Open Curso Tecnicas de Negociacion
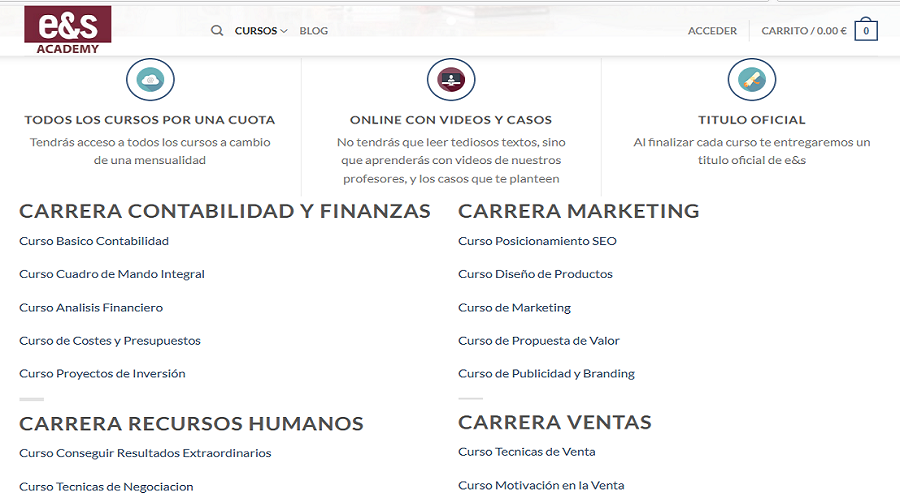 [106, 487]
